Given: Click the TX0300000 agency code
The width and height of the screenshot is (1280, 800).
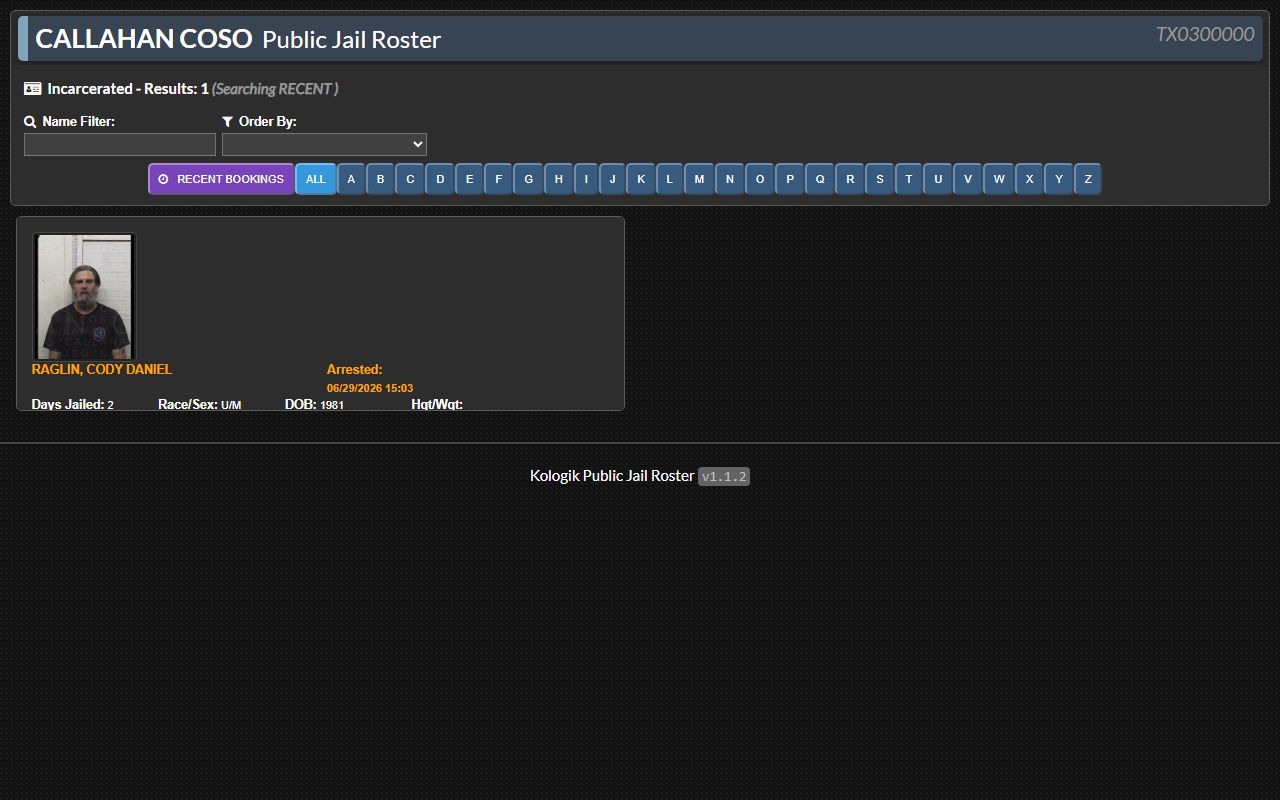Looking at the screenshot, I should [x=1205, y=34].
